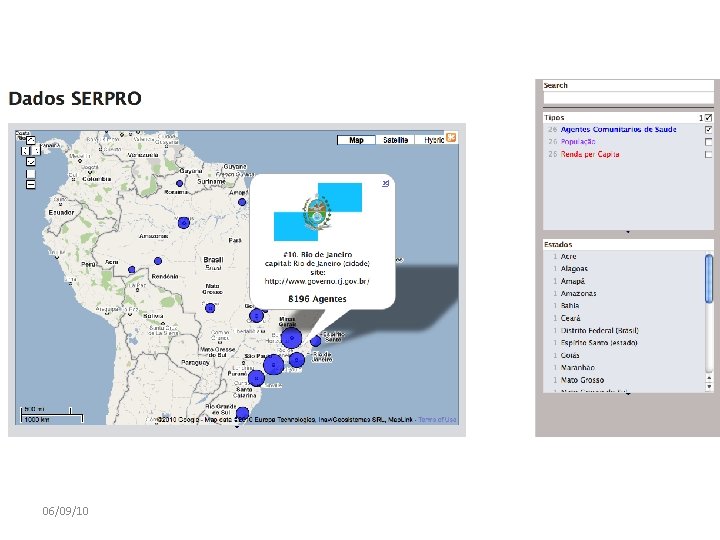Select Ceará in the Estados list
This screenshot has height=540, width=720.
pos(570,318)
